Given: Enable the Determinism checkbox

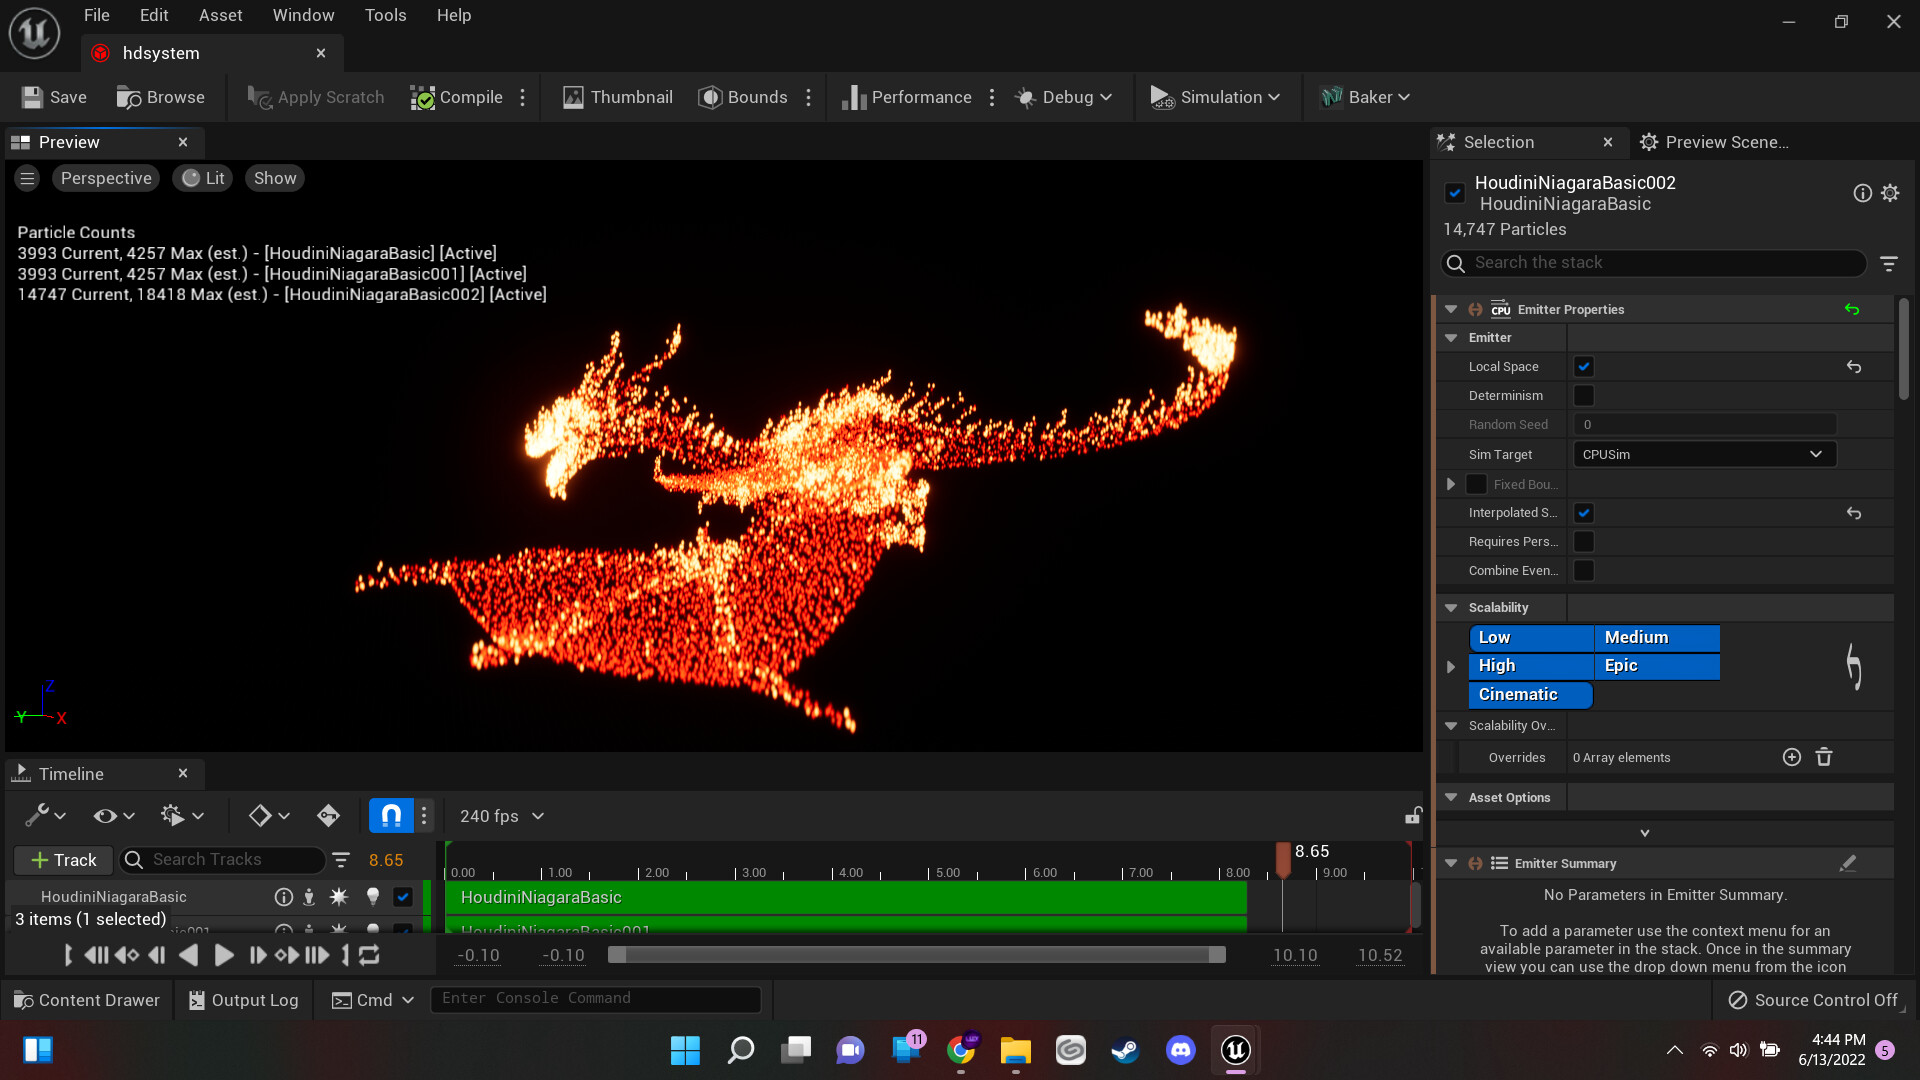Looking at the screenshot, I should pos(1584,395).
